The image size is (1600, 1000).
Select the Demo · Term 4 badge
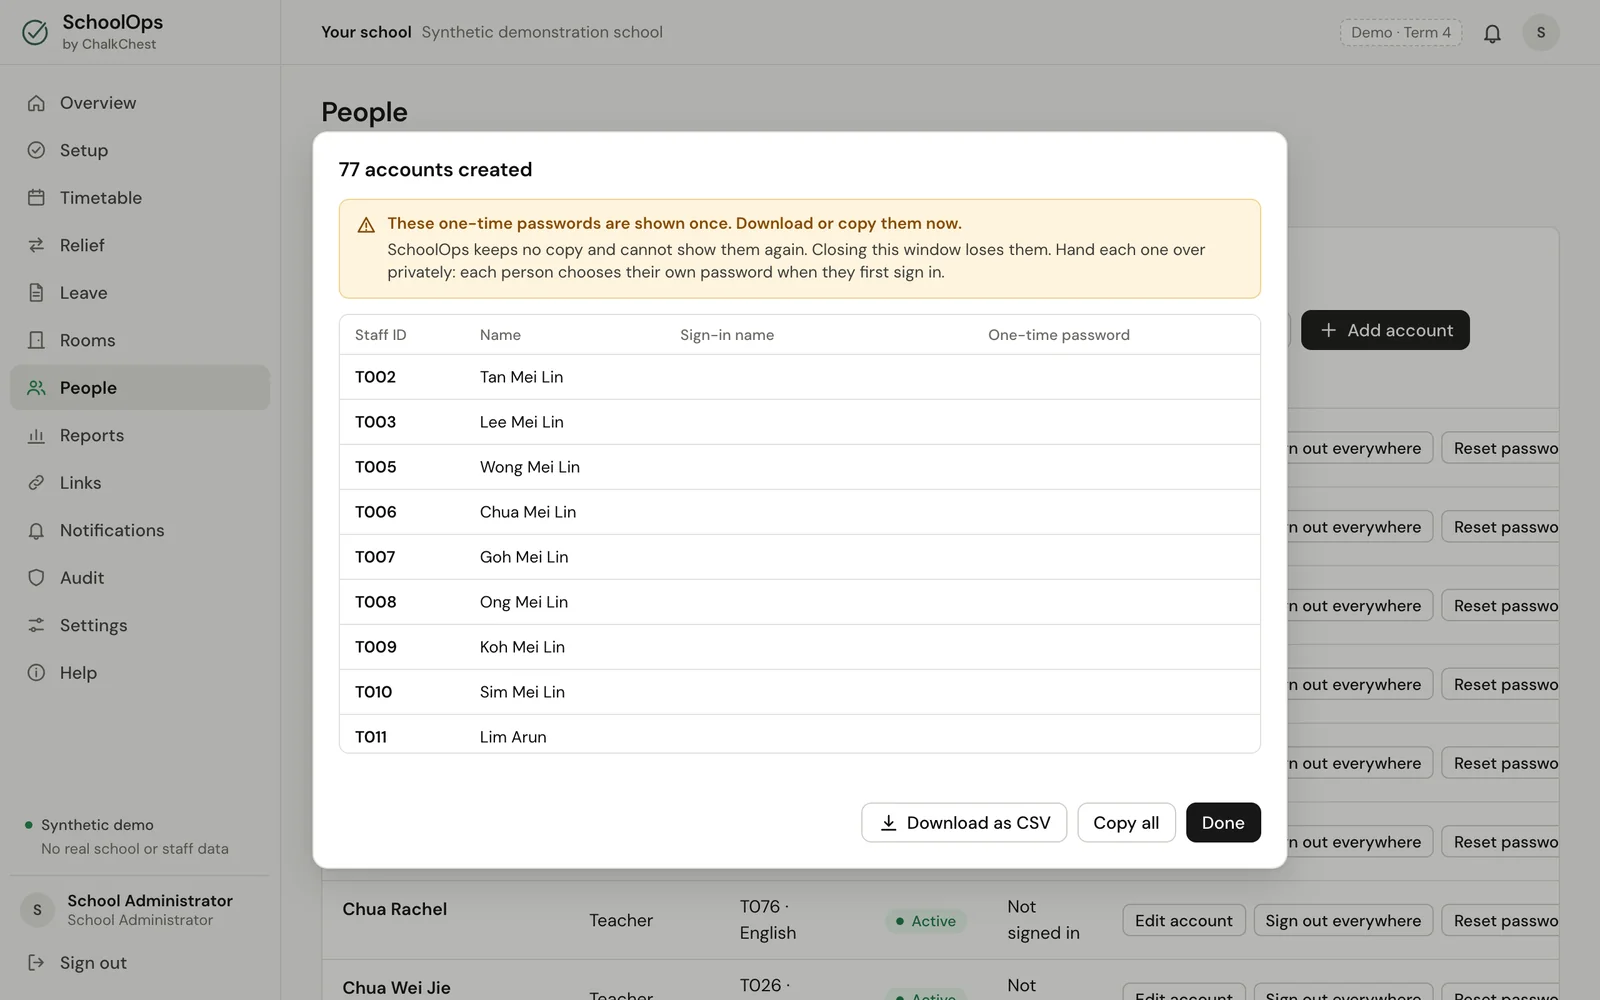(1401, 33)
